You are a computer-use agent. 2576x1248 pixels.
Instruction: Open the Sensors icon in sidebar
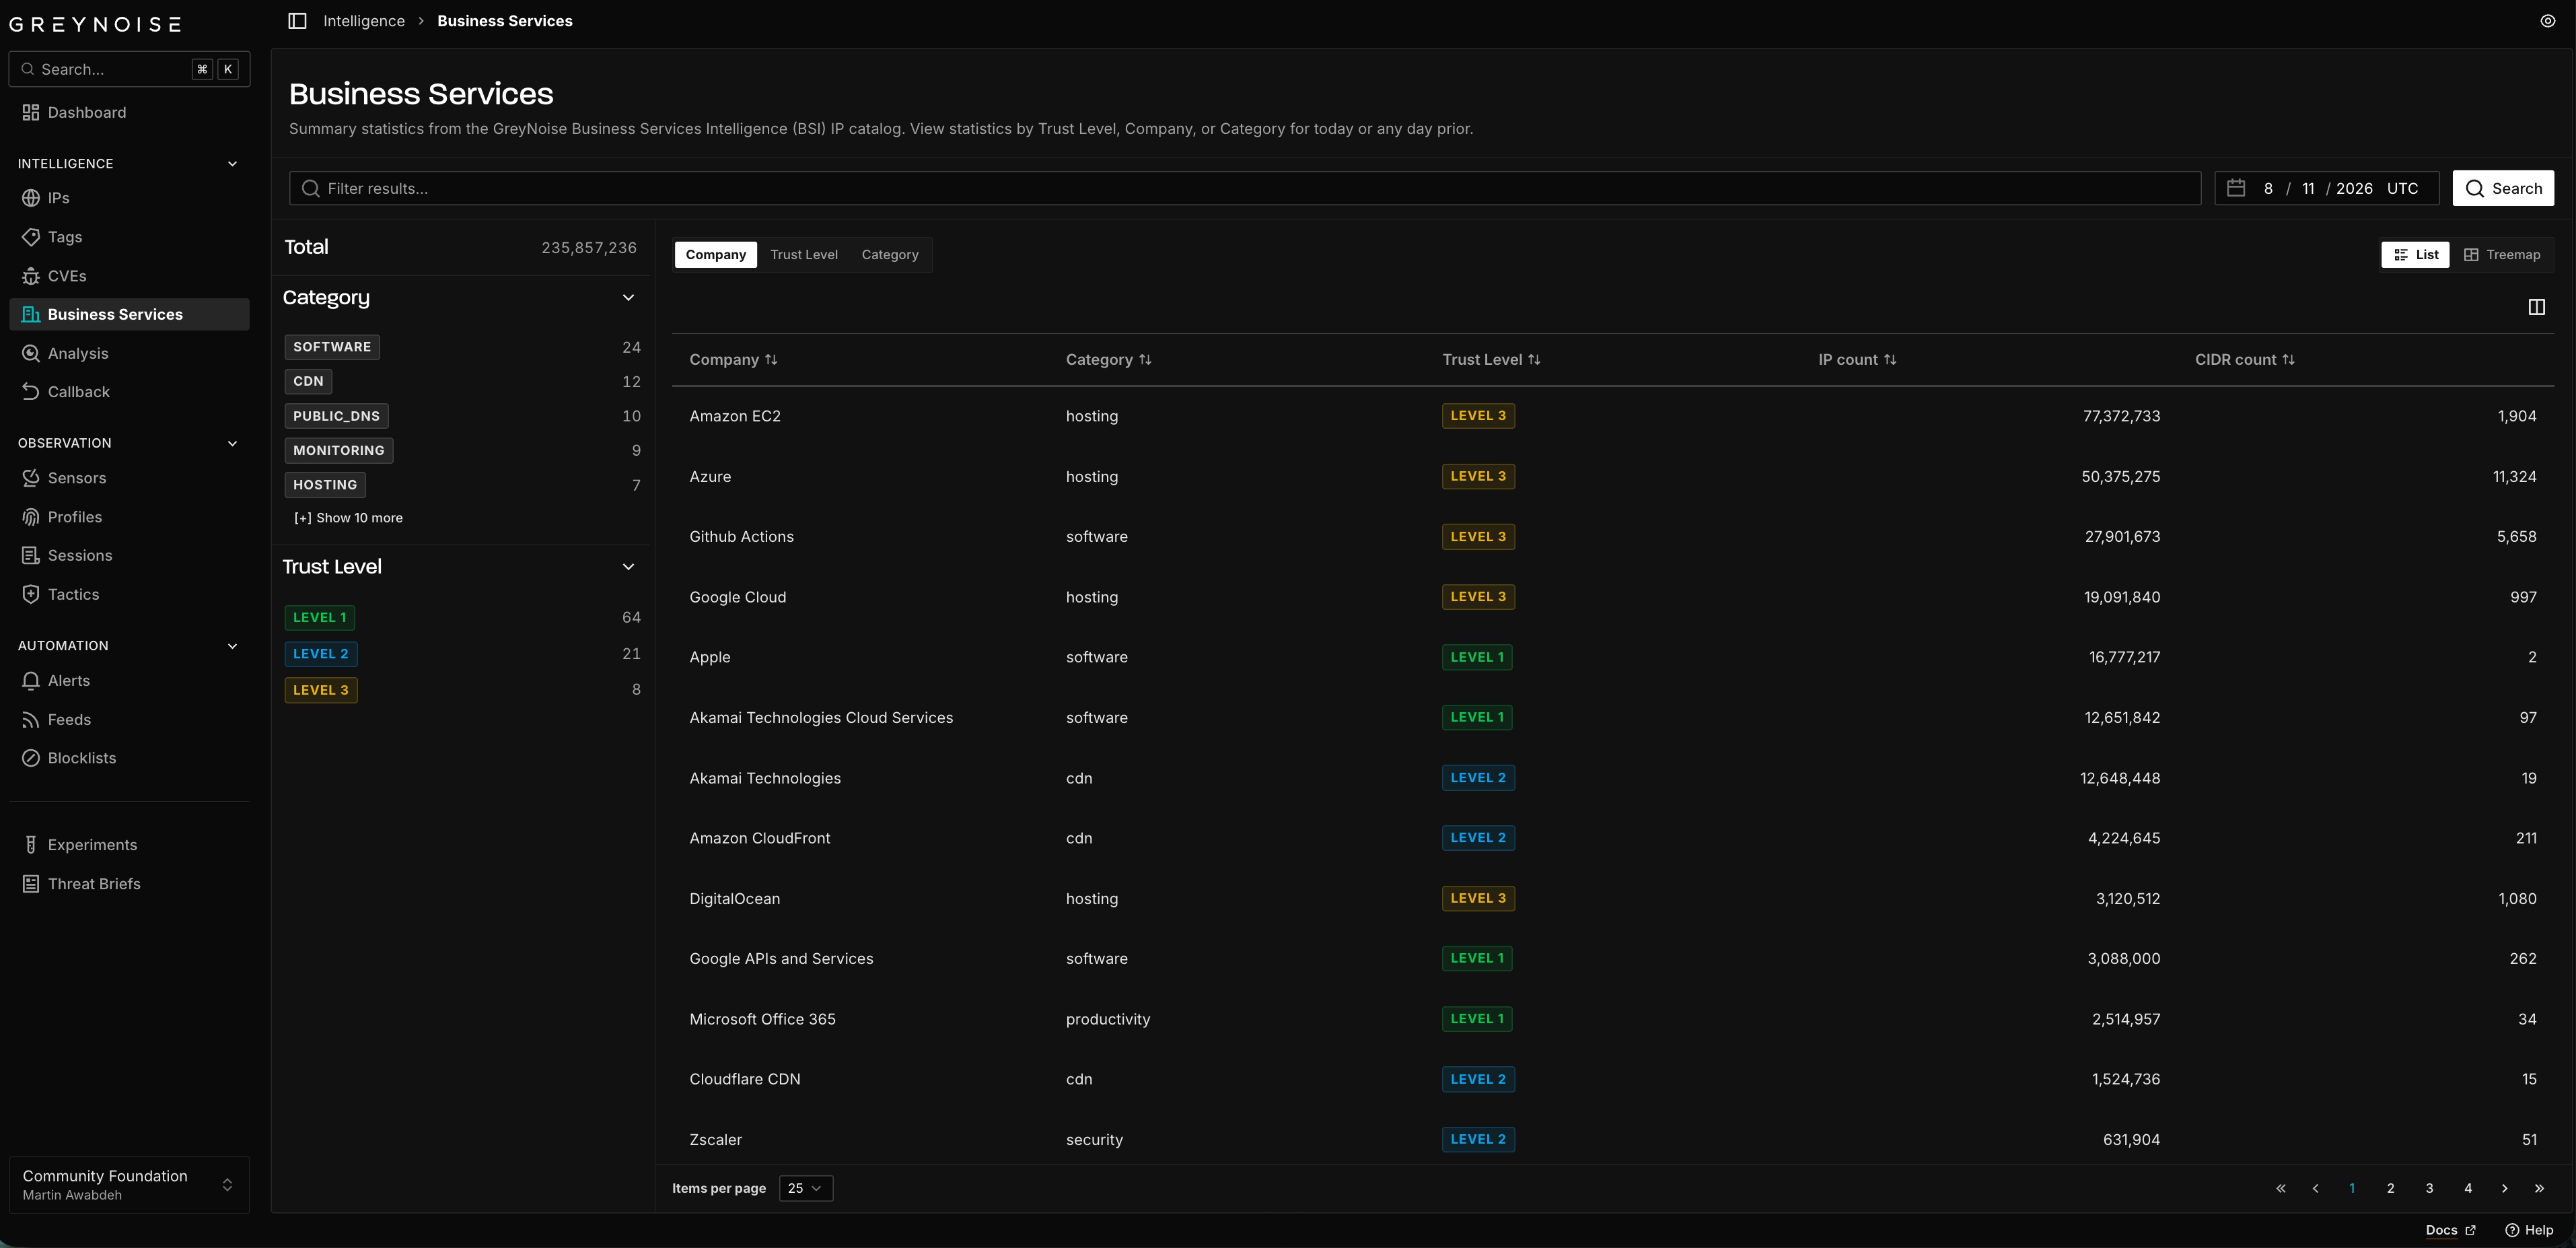pyautogui.click(x=31, y=478)
